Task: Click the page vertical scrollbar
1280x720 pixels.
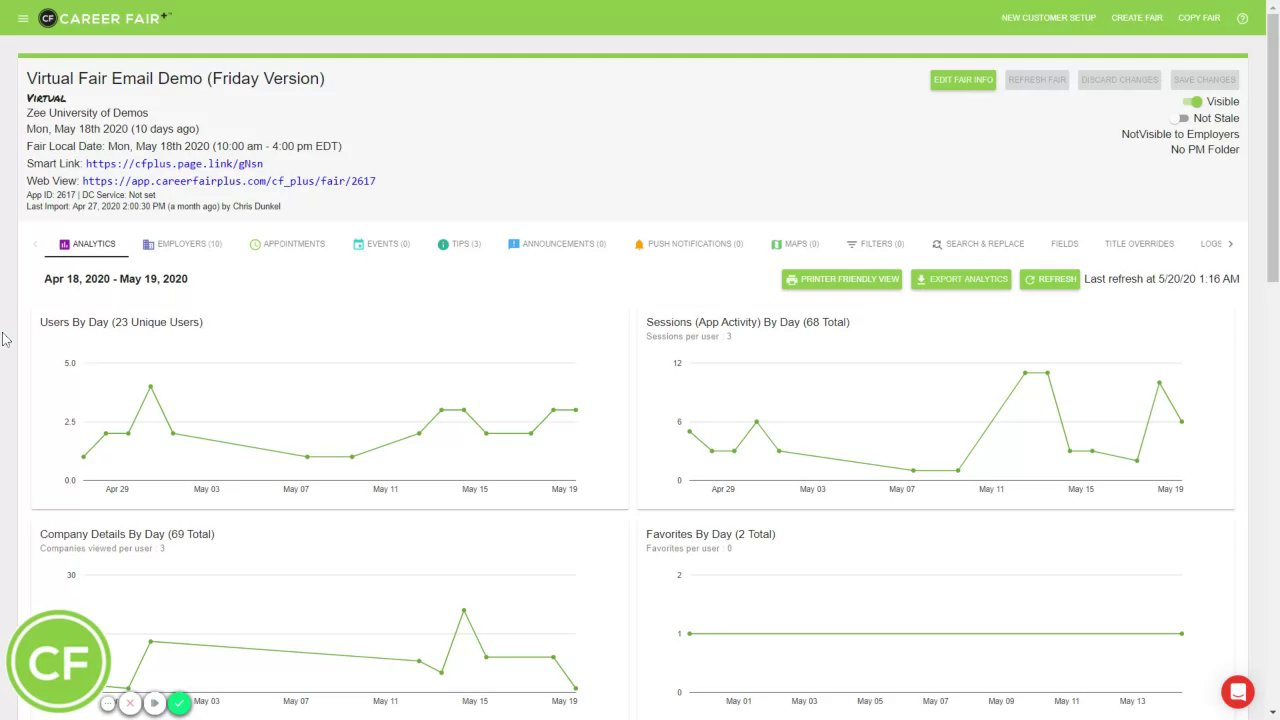Action: (x=1272, y=150)
